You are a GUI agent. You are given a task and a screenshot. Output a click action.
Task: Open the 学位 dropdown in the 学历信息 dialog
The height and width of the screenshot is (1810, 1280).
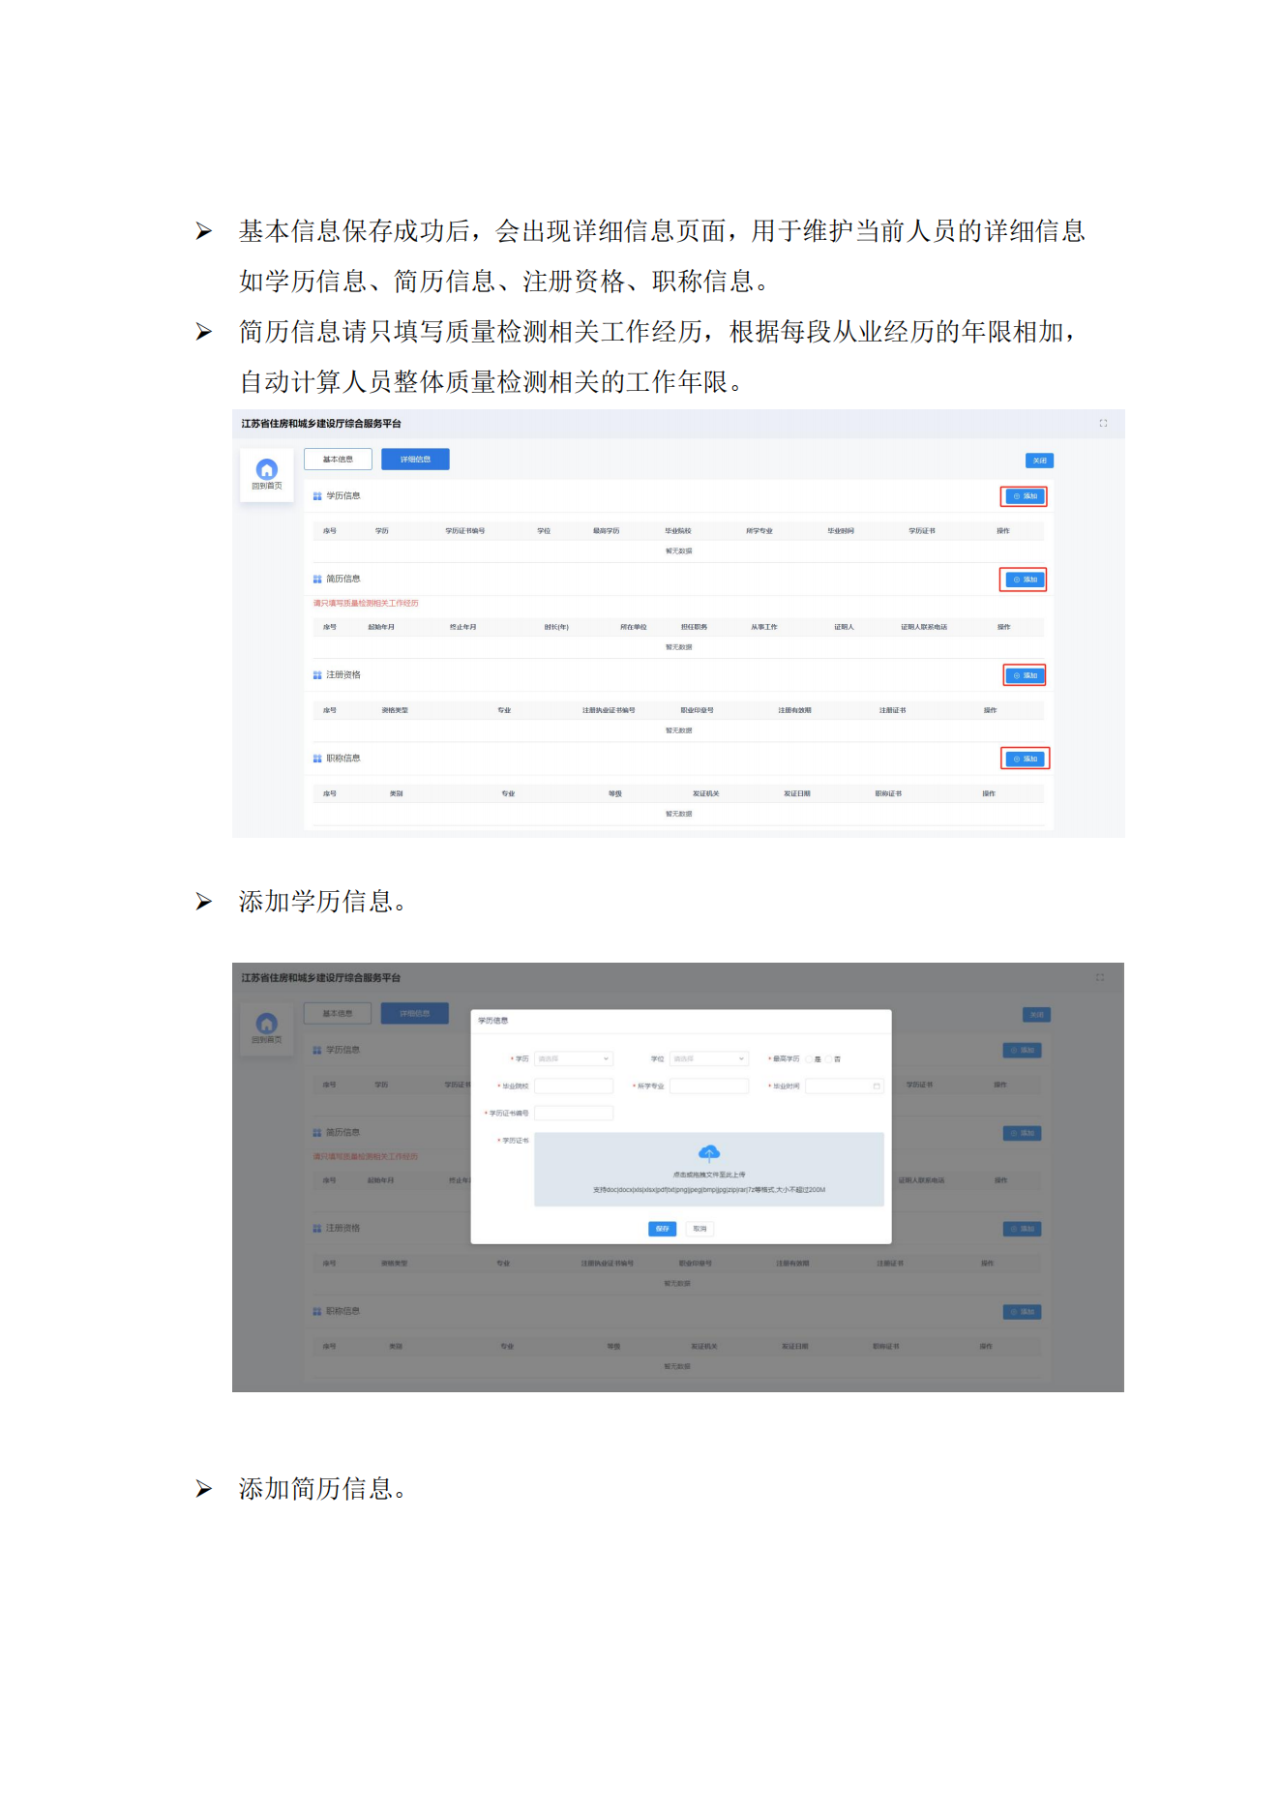(709, 1058)
